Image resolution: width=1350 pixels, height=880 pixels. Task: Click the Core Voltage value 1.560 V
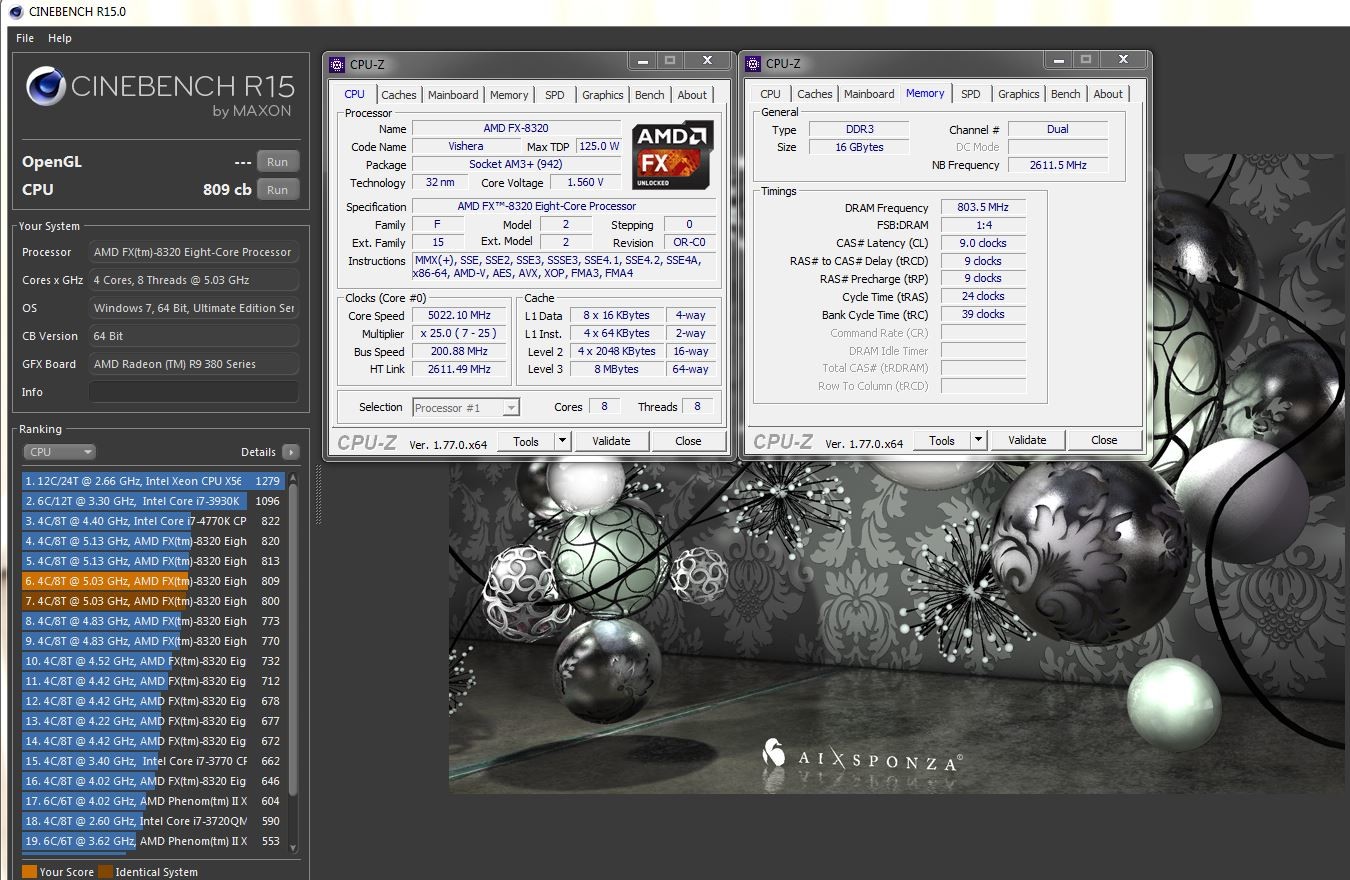click(584, 183)
